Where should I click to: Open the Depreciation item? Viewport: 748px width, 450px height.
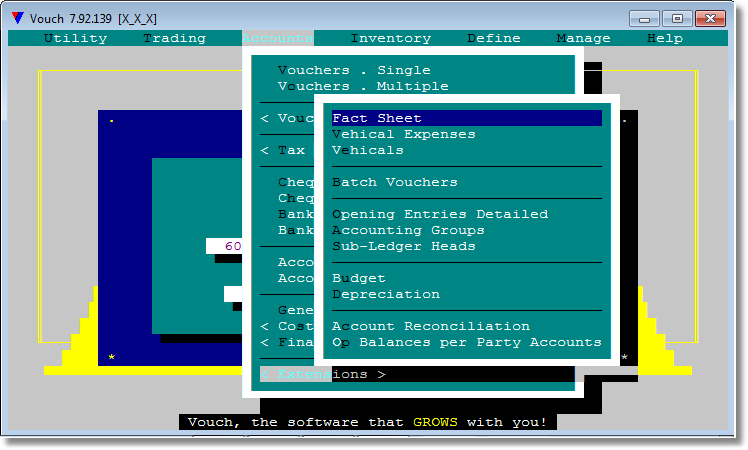[x=386, y=294]
